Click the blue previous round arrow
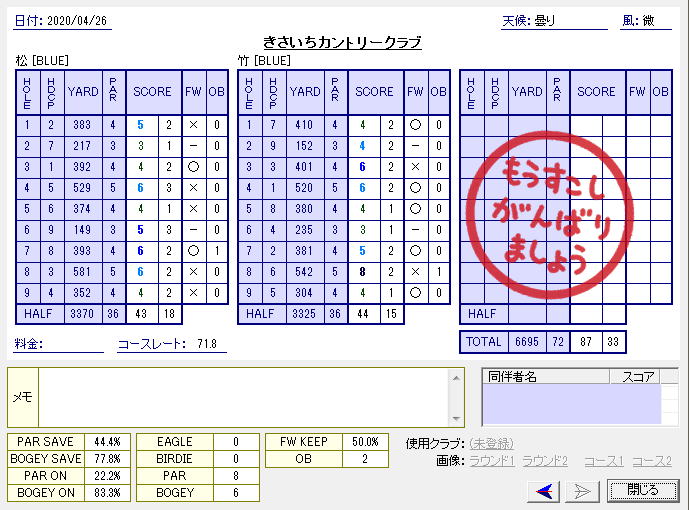689x510 pixels. click(545, 490)
